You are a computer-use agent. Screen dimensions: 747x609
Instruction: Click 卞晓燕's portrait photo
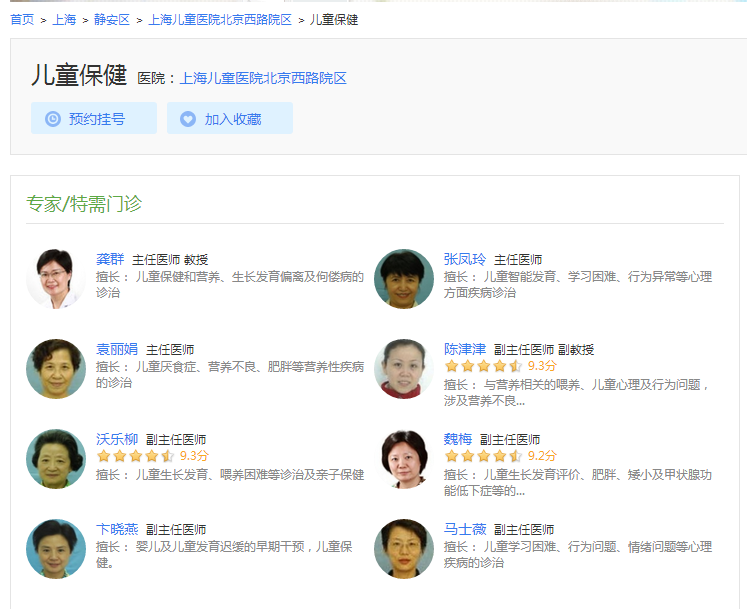click(x=56, y=549)
